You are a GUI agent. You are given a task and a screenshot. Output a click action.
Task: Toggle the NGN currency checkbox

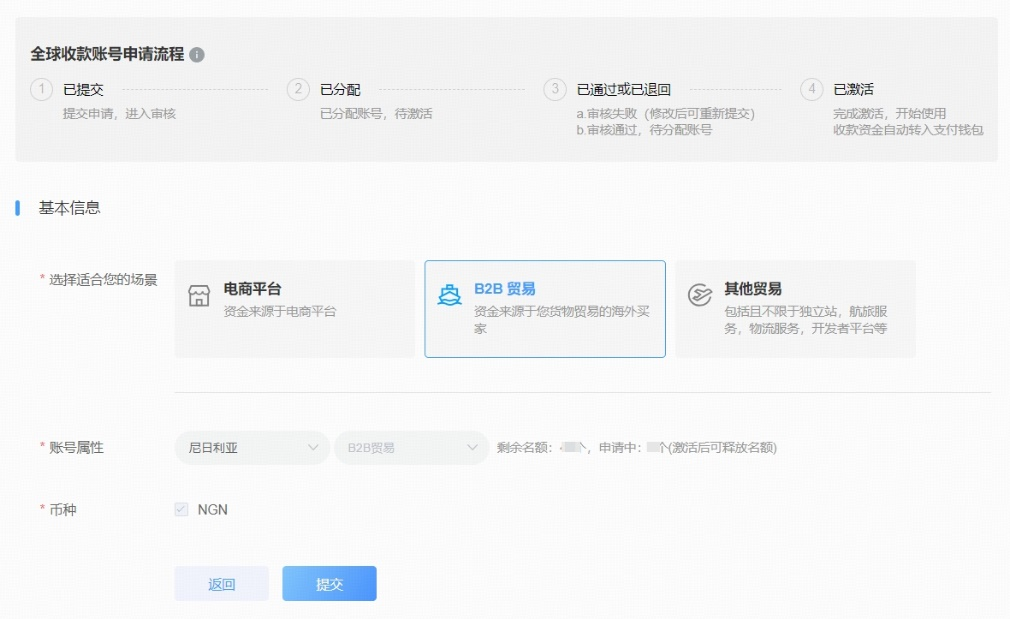[x=181, y=510]
